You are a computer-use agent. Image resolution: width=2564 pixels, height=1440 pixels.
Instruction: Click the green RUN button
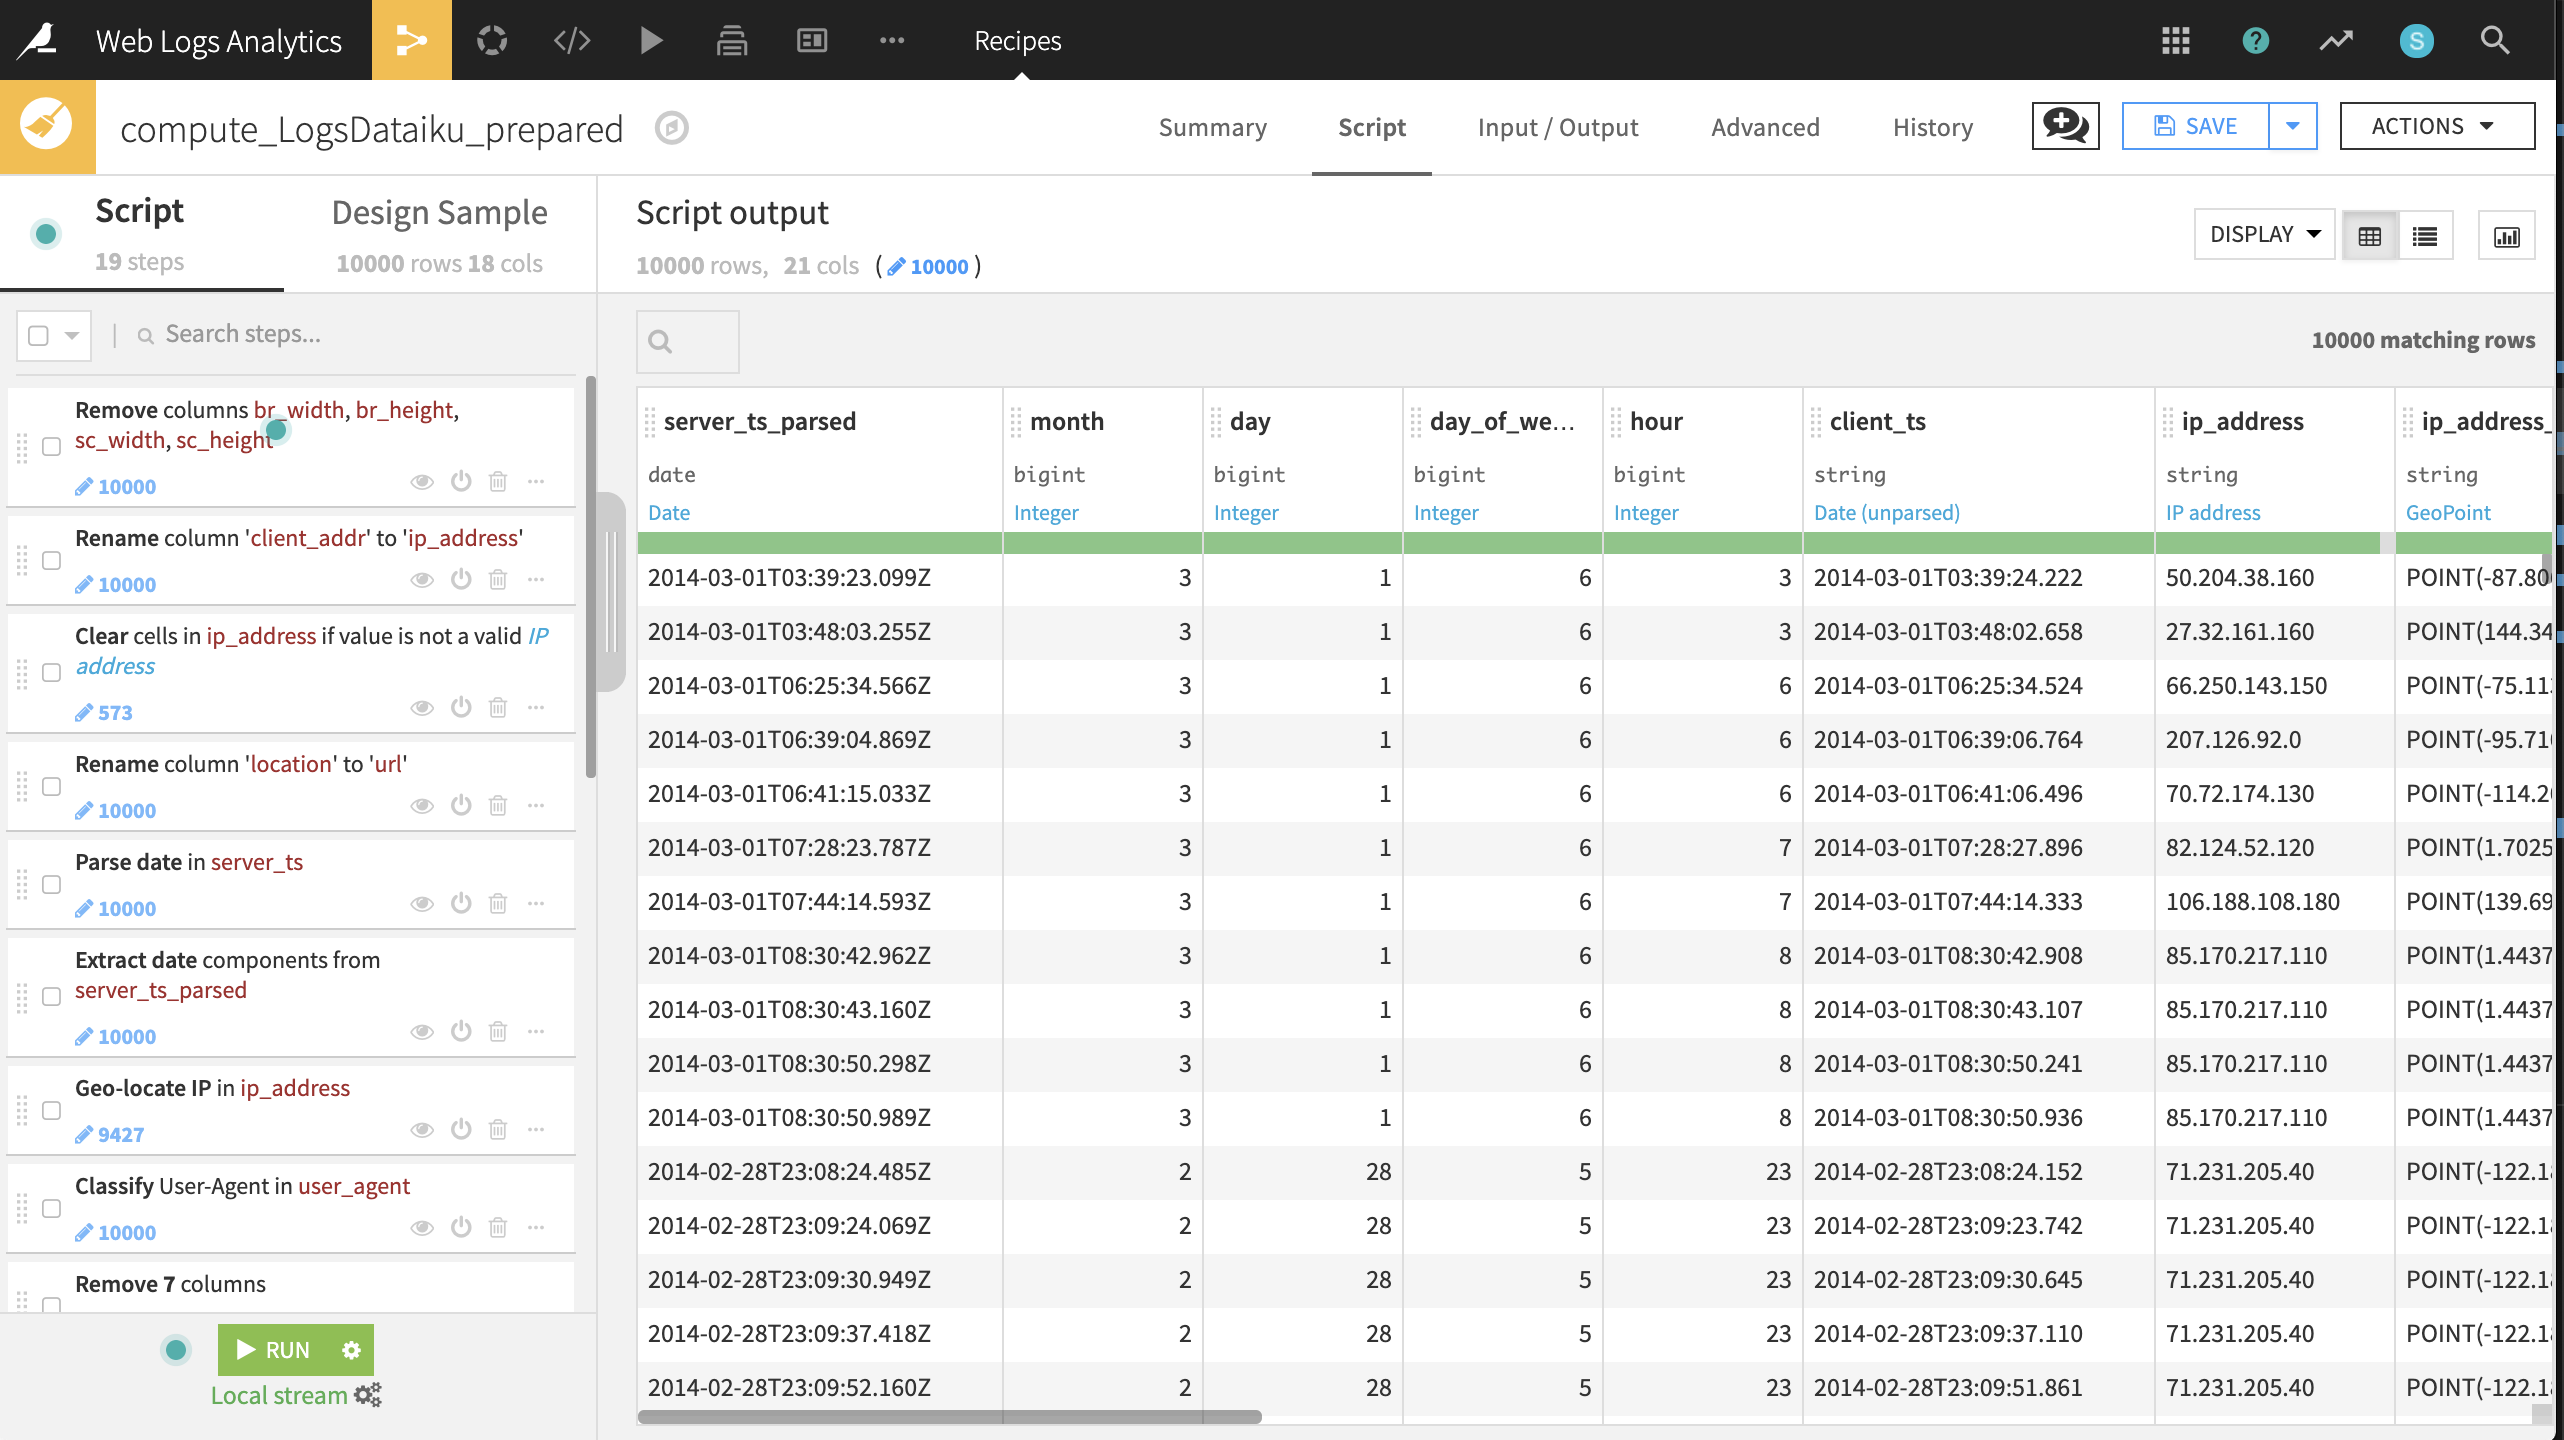pyautogui.click(x=274, y=1350)
